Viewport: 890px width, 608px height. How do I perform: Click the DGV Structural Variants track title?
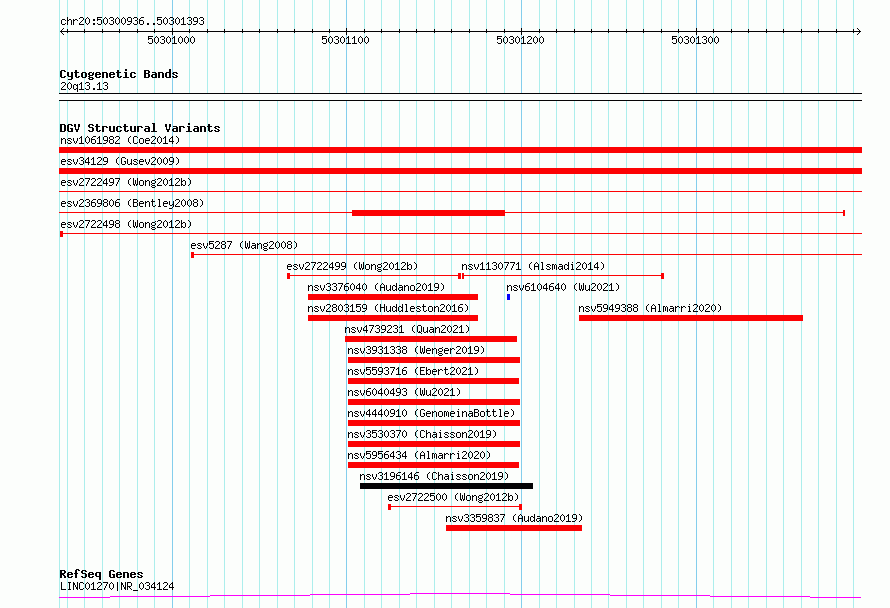pyautogui.click(x=140, y=128)
